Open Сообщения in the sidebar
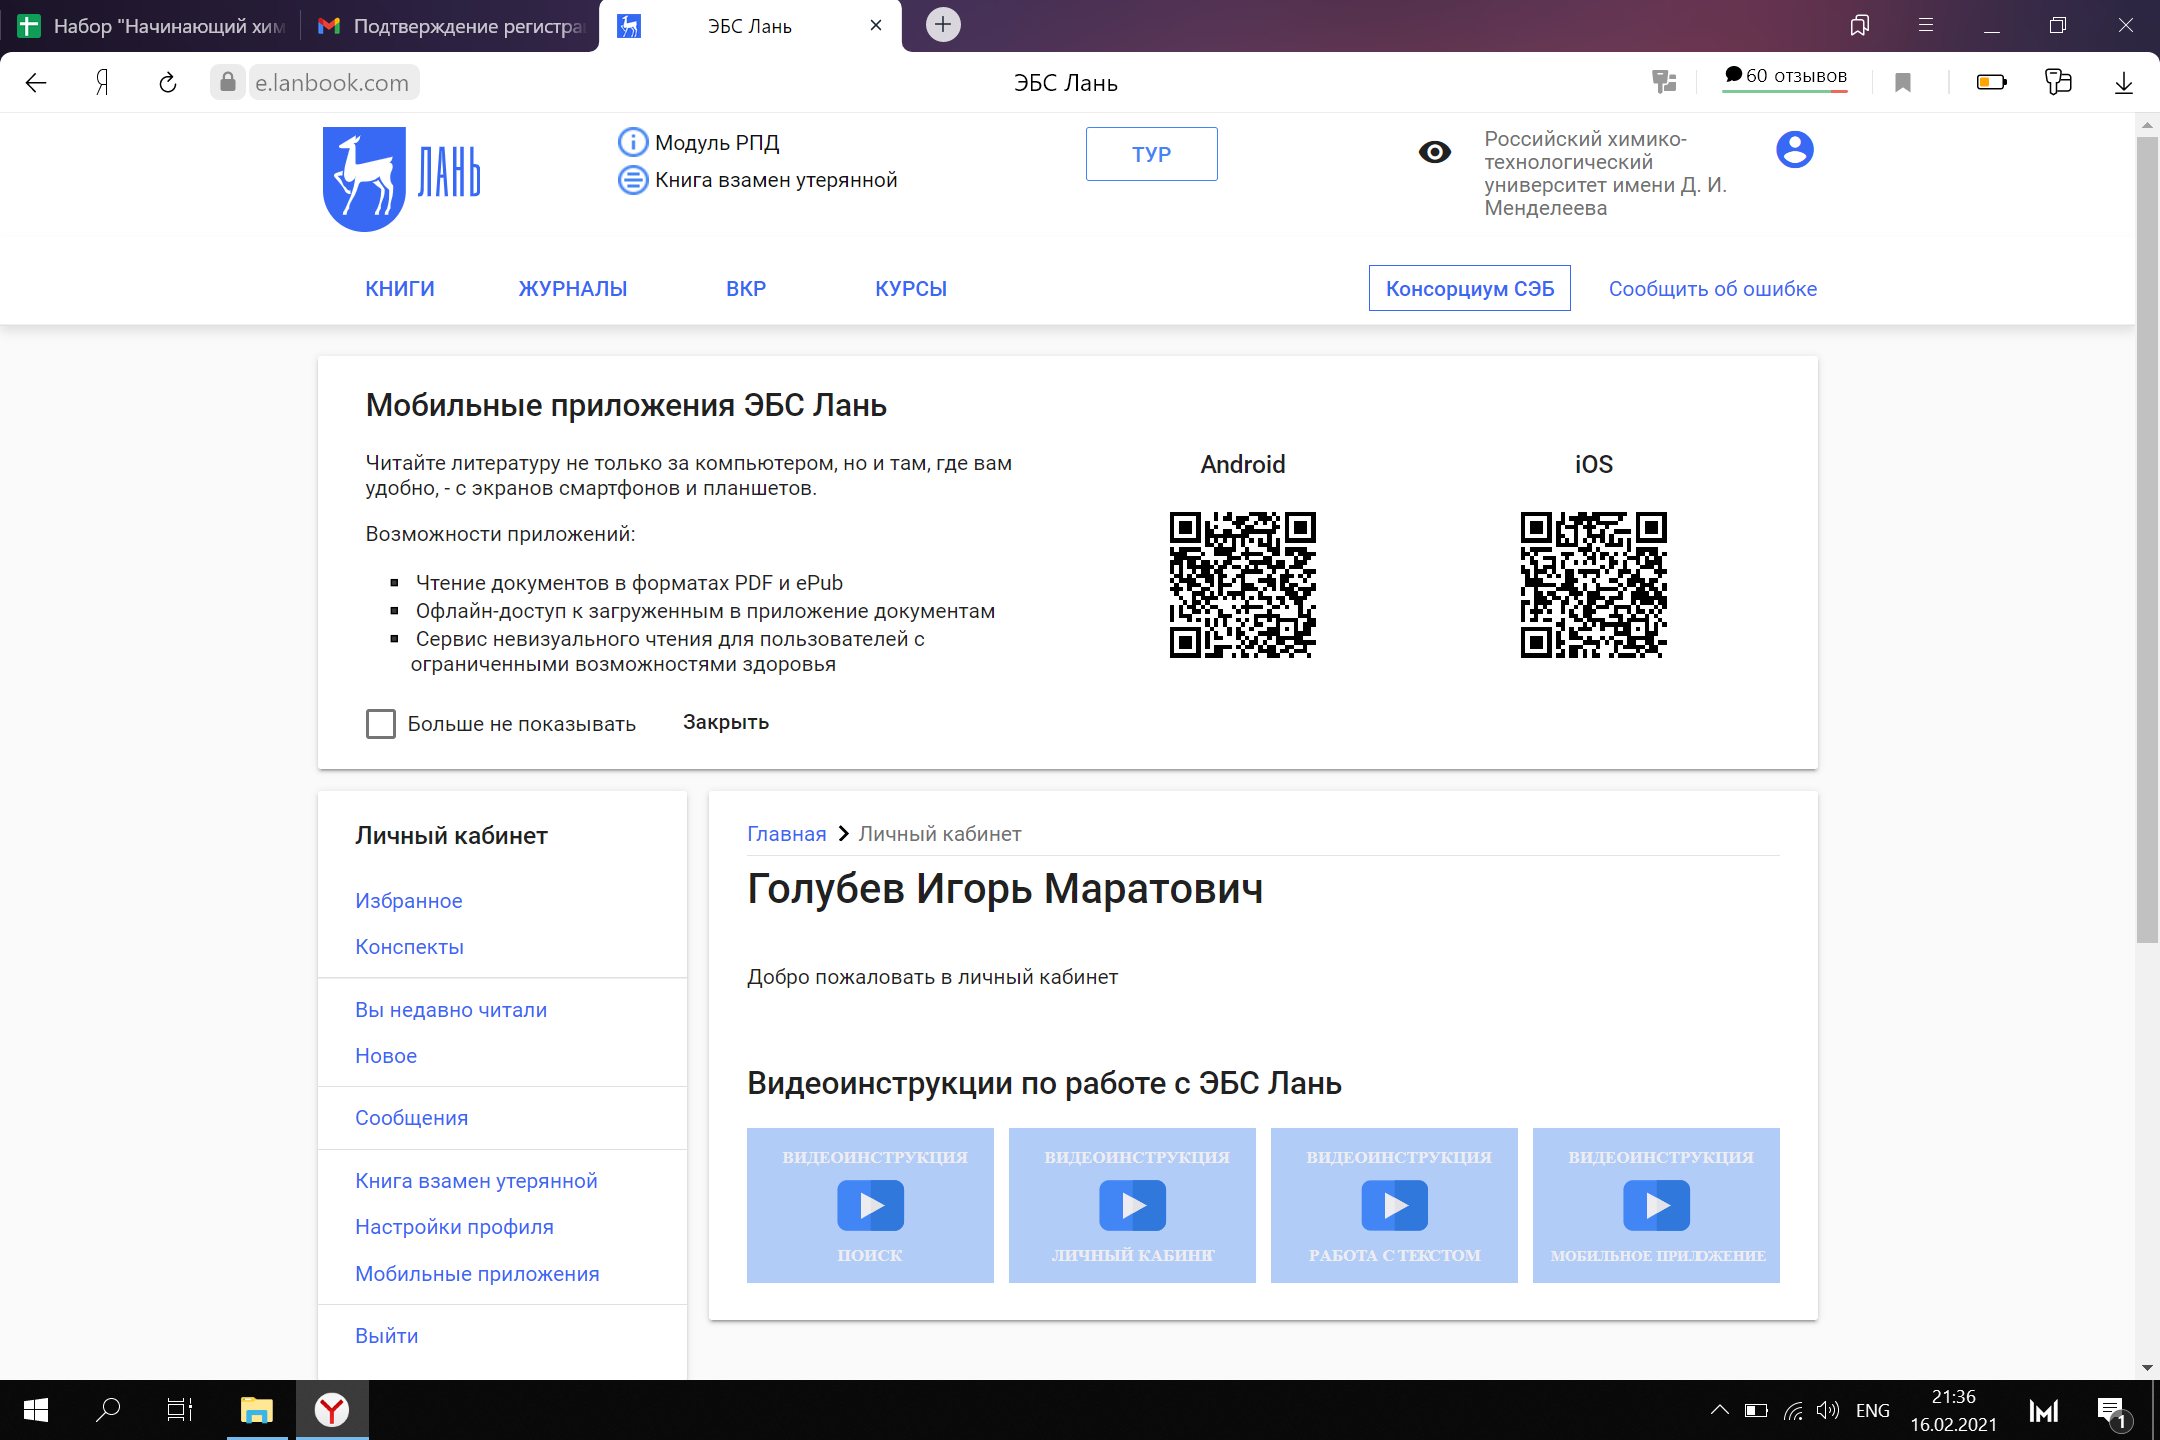This screenshot has height=1440, width=2160. (412, 1118)
